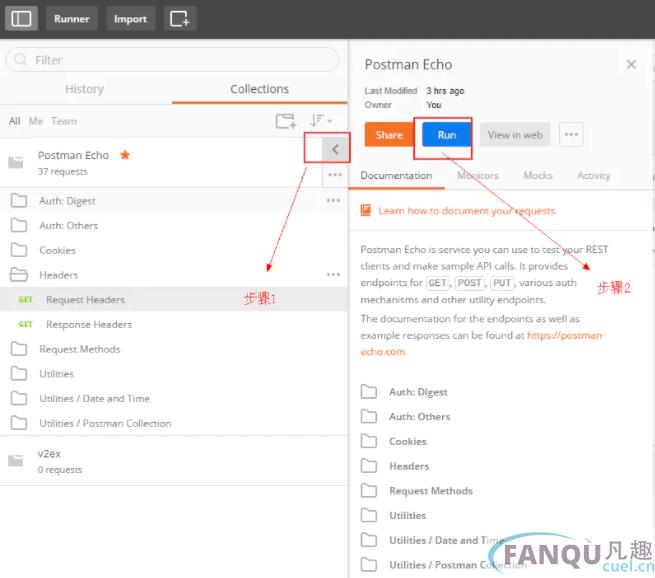The width and height of the screenshot is (655, 578).
Task: Click documentation panel Headers folder icon
Action: point(369,466)
